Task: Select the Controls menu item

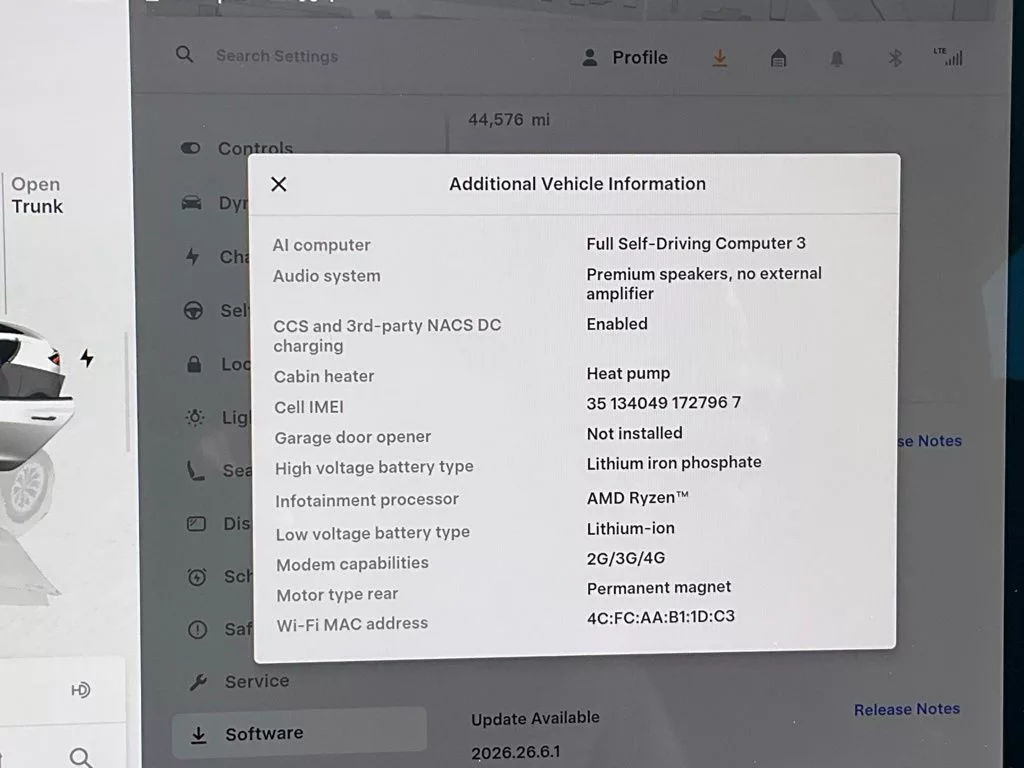Action: [238, 148]
